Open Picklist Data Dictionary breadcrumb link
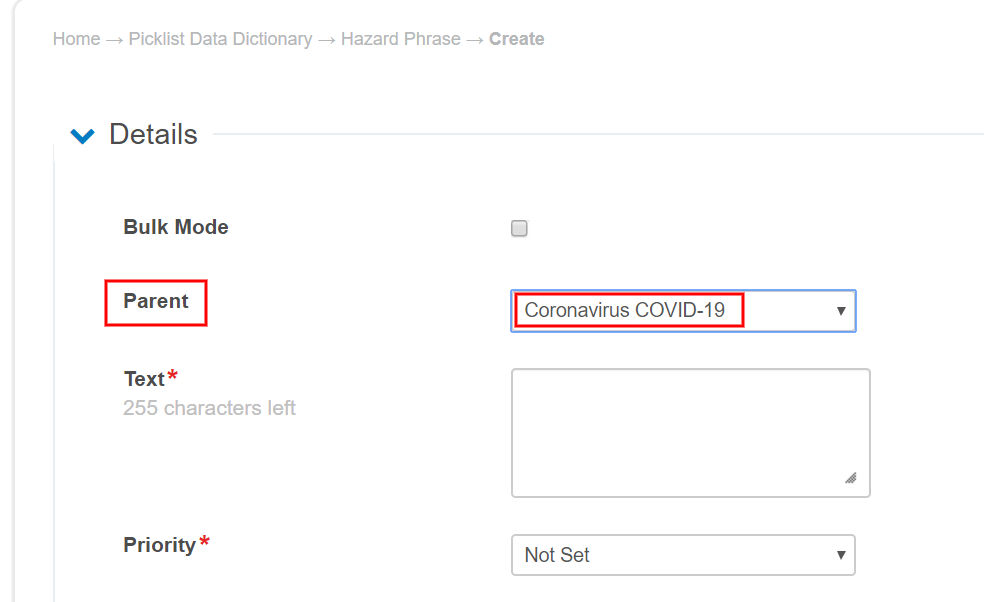Viewport: 984px width, 602px height. click(220, 39)
